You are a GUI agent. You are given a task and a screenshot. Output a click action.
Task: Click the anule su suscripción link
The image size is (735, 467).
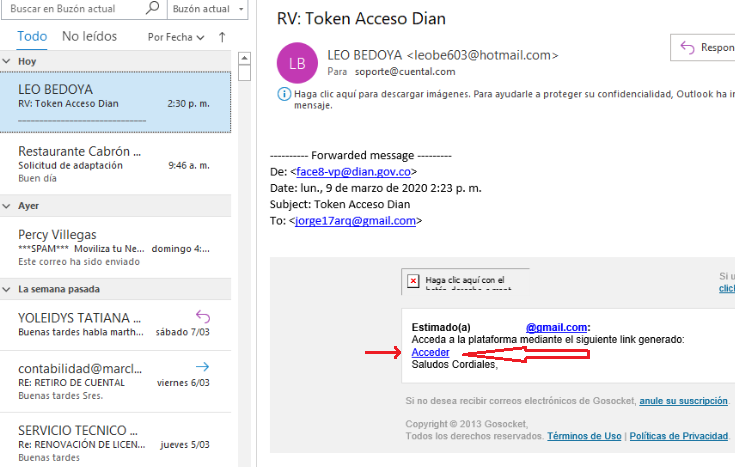683,401
